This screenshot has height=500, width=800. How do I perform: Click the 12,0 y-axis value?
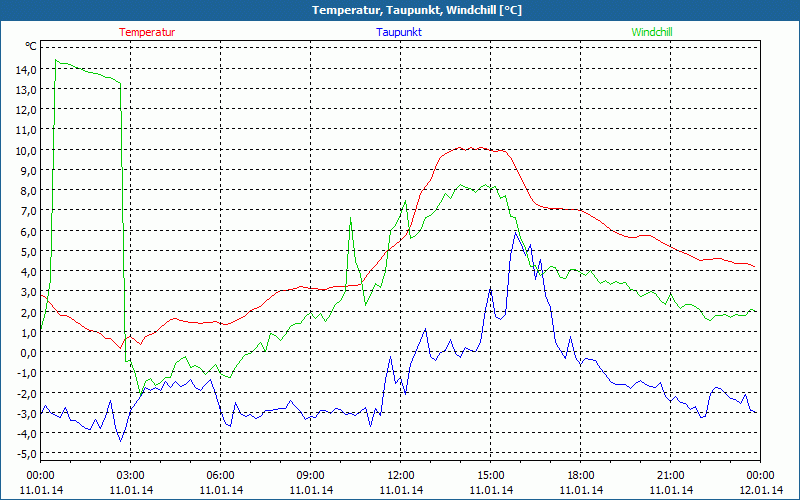click(x=27, y=110)
